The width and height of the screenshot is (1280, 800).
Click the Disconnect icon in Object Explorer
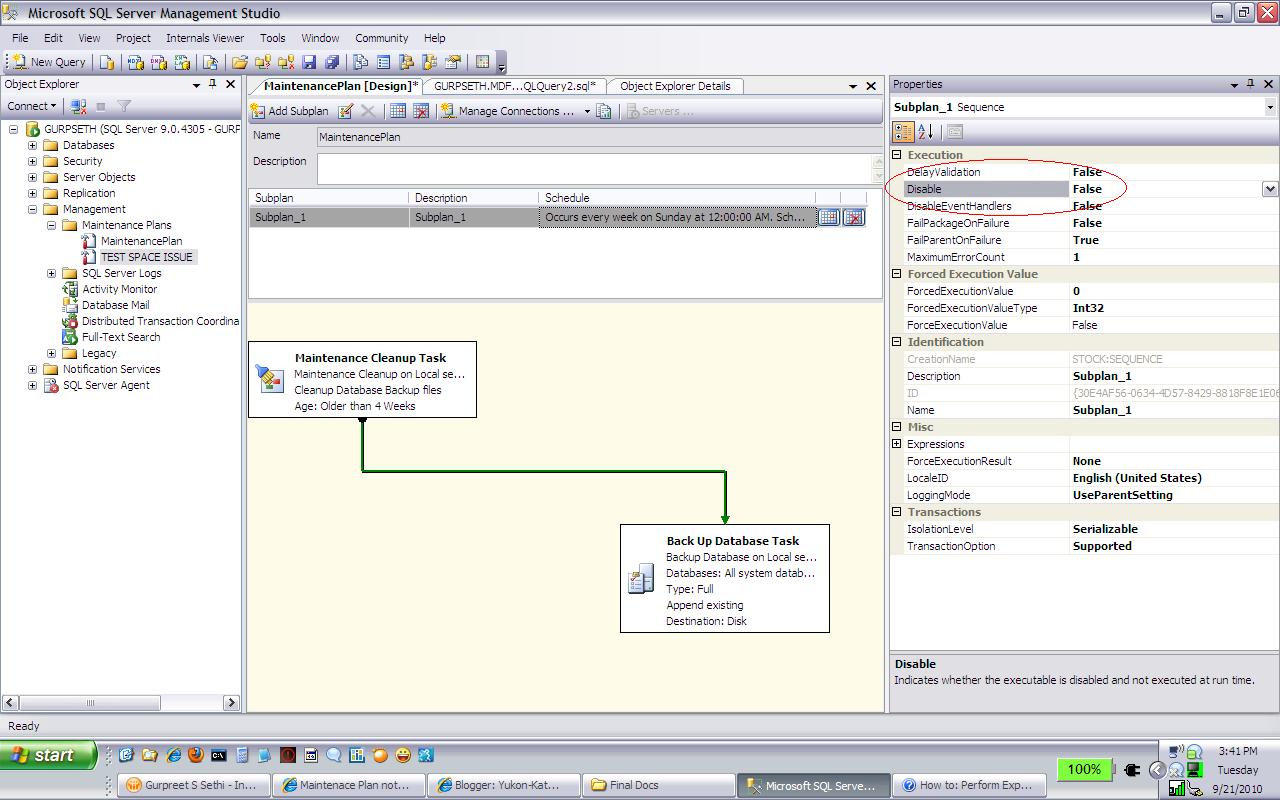79,106
